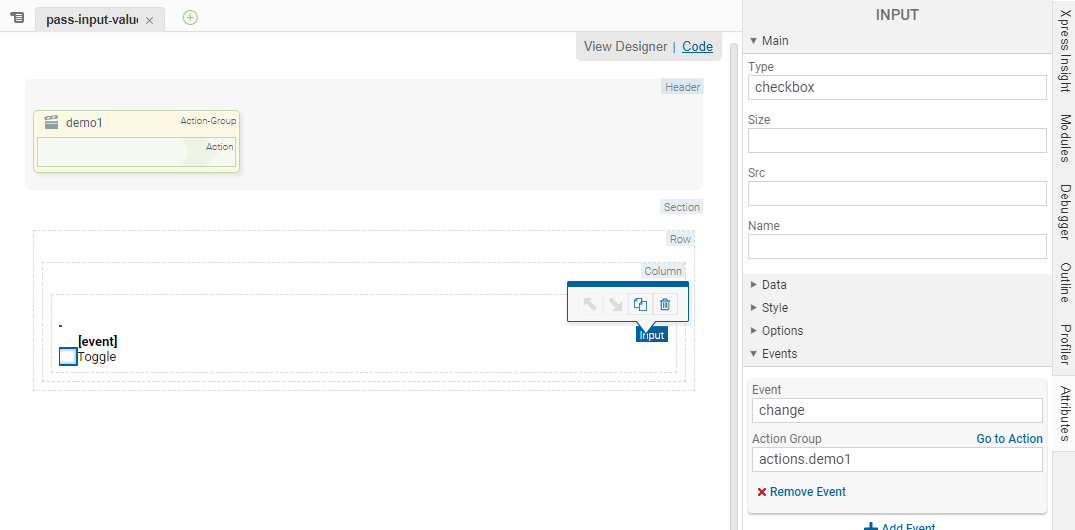Click the move up-left arrow icon

click(x=590, y=304)
